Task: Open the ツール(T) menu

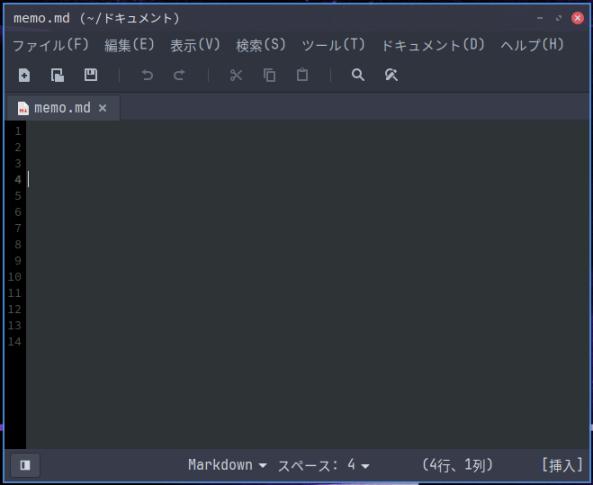Action: tap(333, 45)
